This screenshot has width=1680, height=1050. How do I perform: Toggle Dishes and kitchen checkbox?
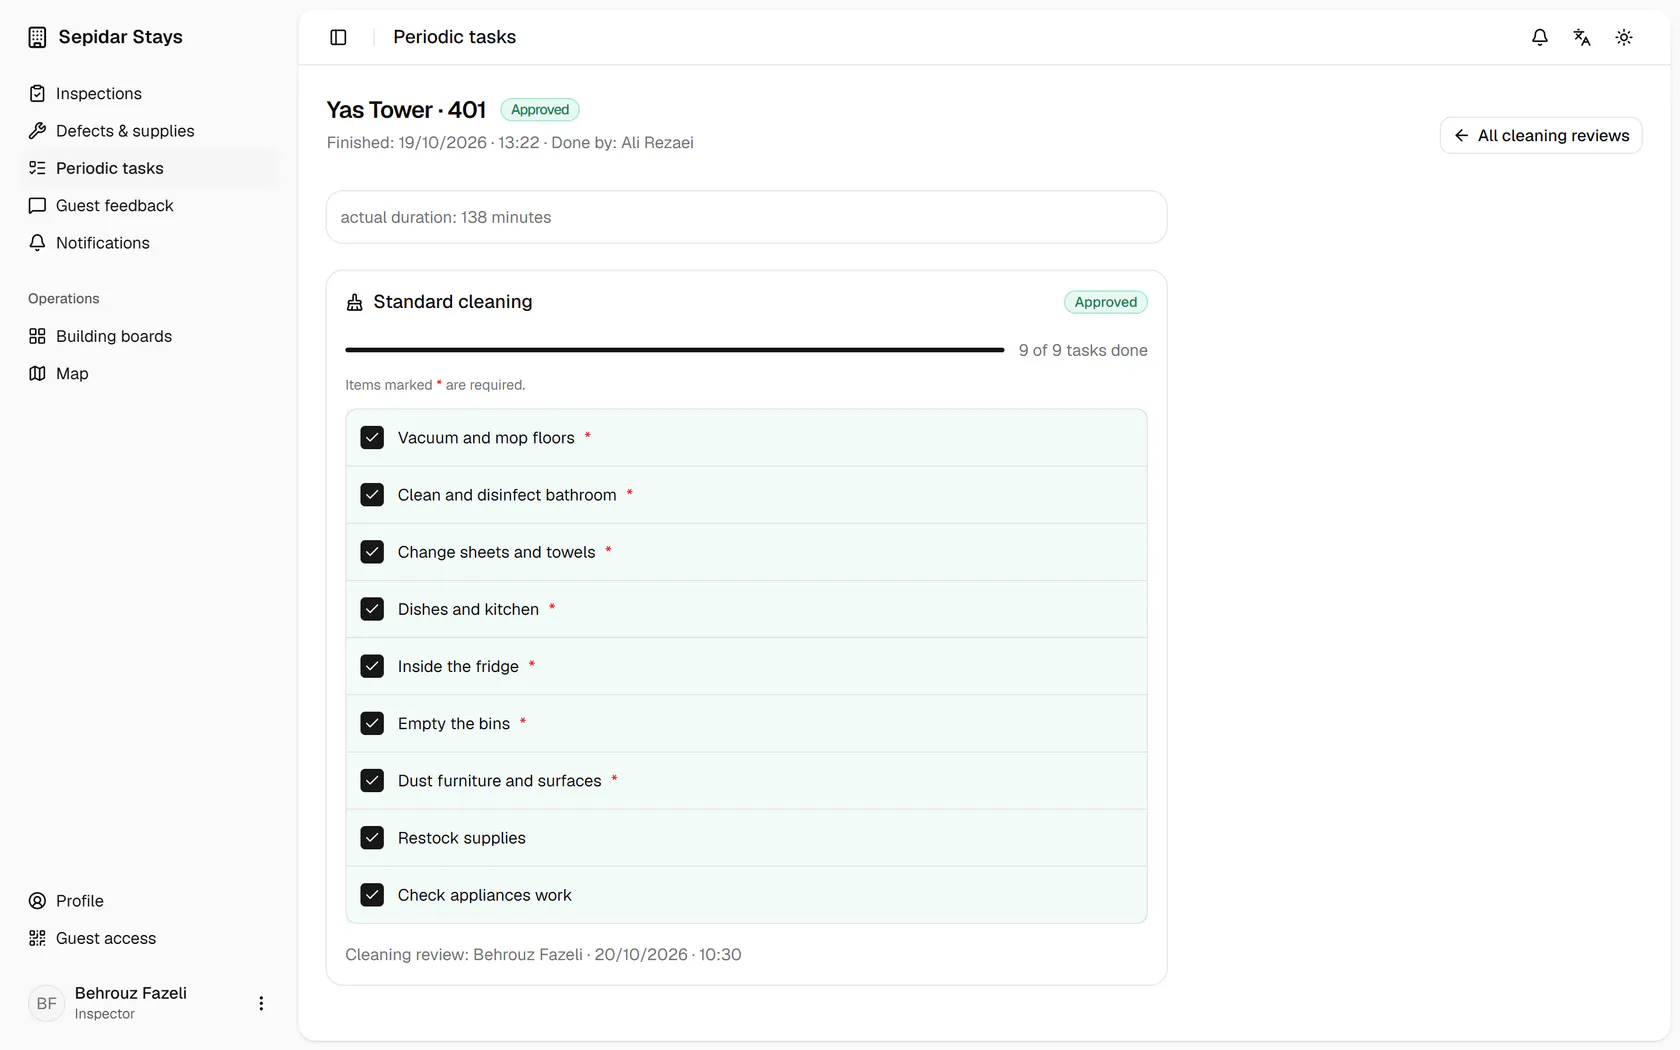372,609
